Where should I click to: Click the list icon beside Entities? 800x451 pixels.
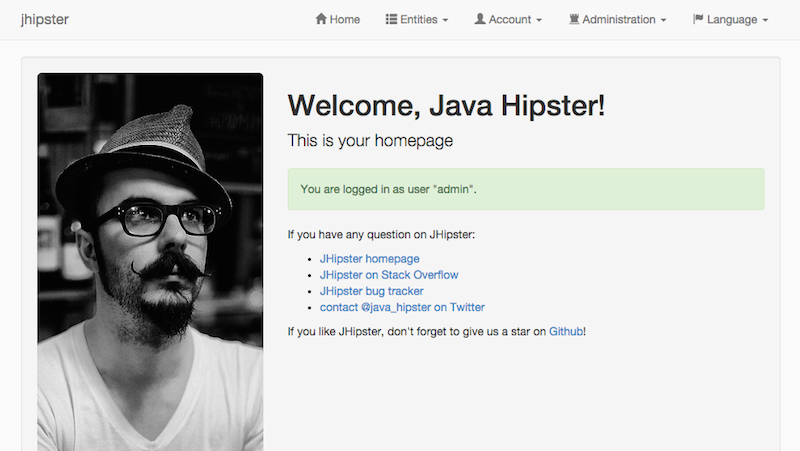tap(391, 19)
